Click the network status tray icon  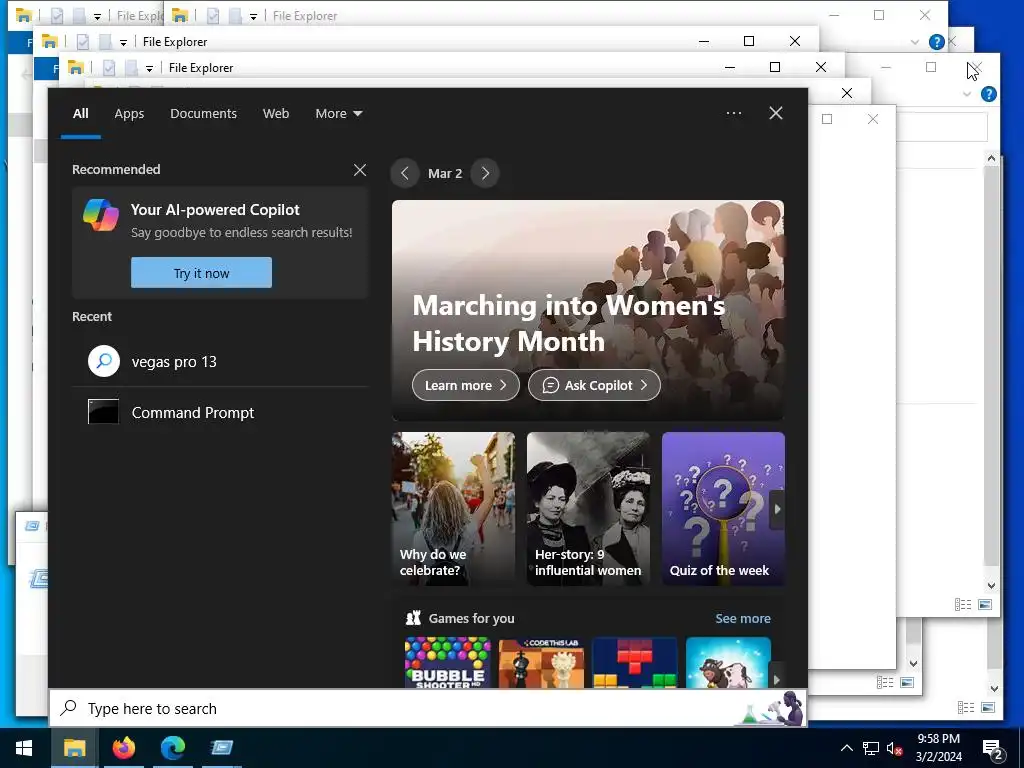click(x=871, y=748)
